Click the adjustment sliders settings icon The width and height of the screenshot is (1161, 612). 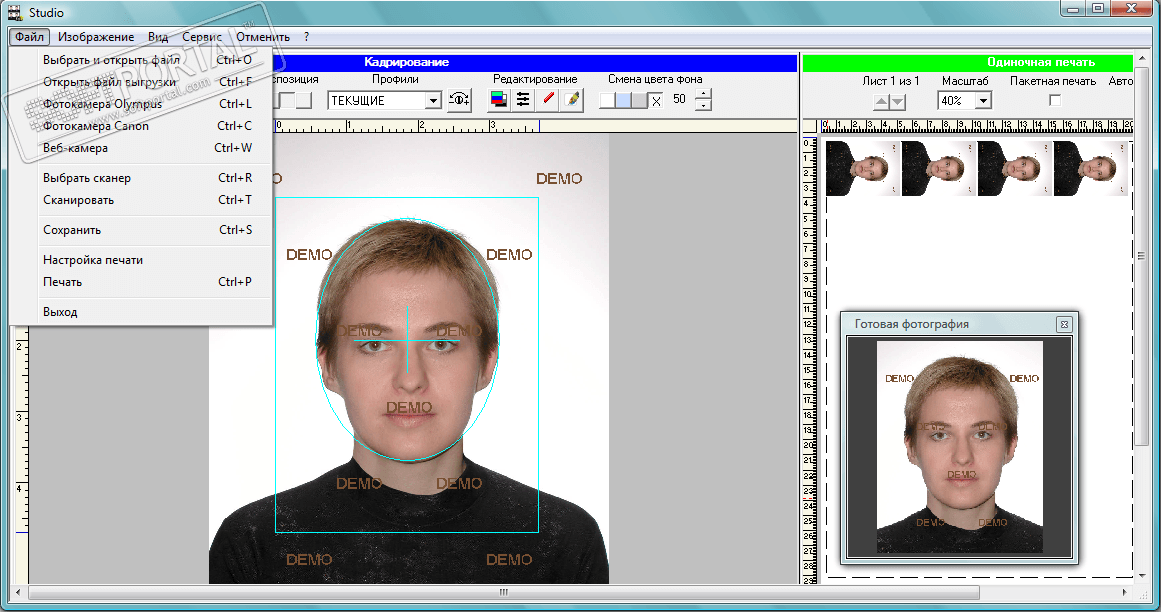pos(522,100)
